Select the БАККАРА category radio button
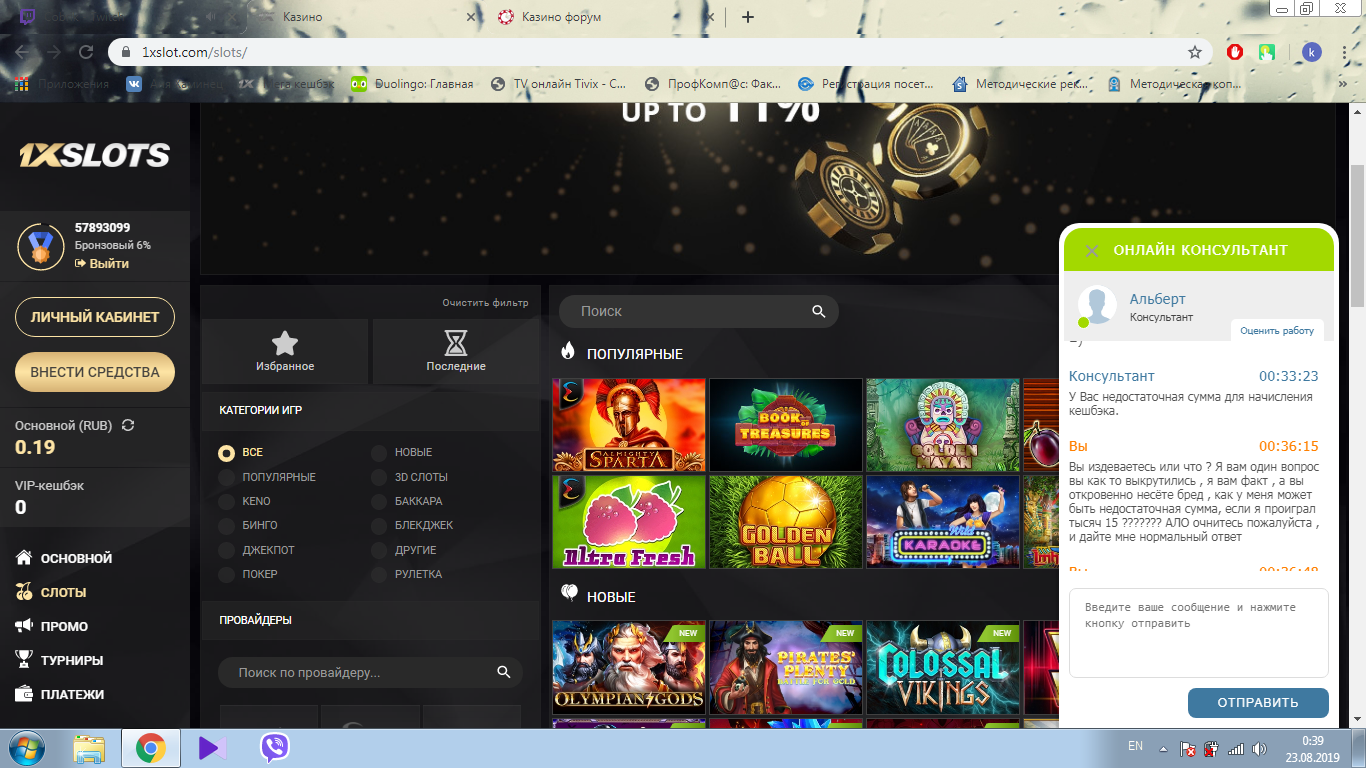Viewport: 1366px width, 768px height. coord(379,501)
